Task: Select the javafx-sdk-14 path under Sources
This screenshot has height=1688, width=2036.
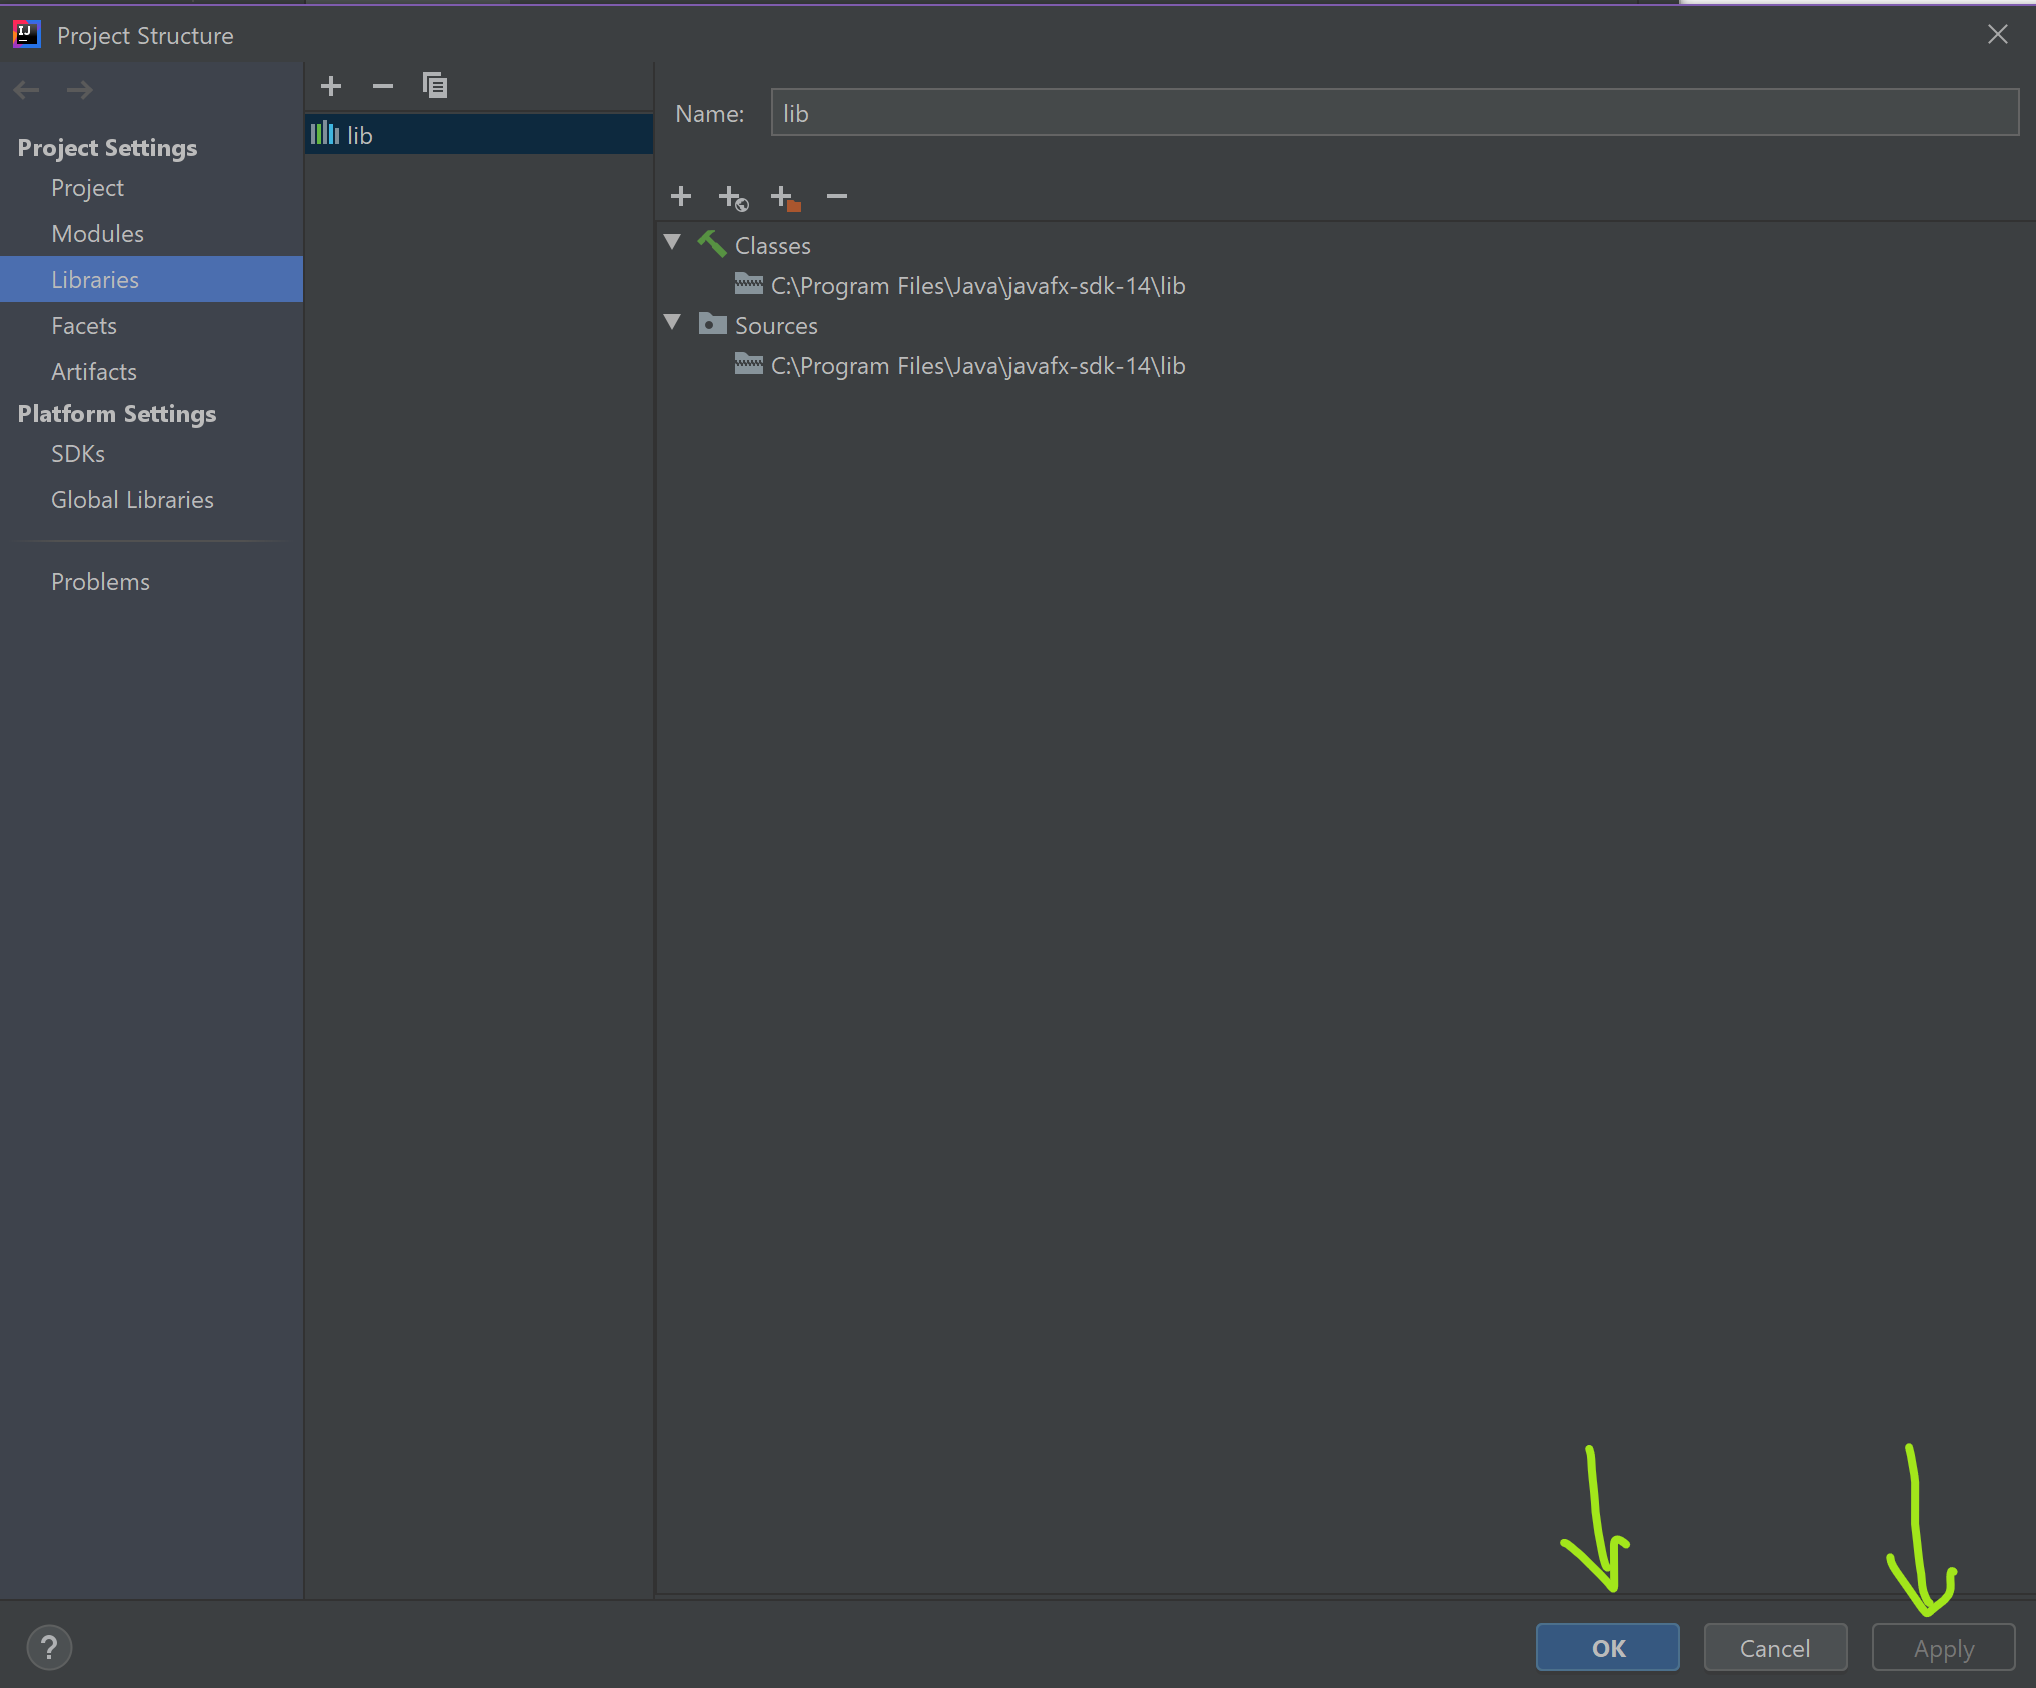Action: [x=976, y=366]
